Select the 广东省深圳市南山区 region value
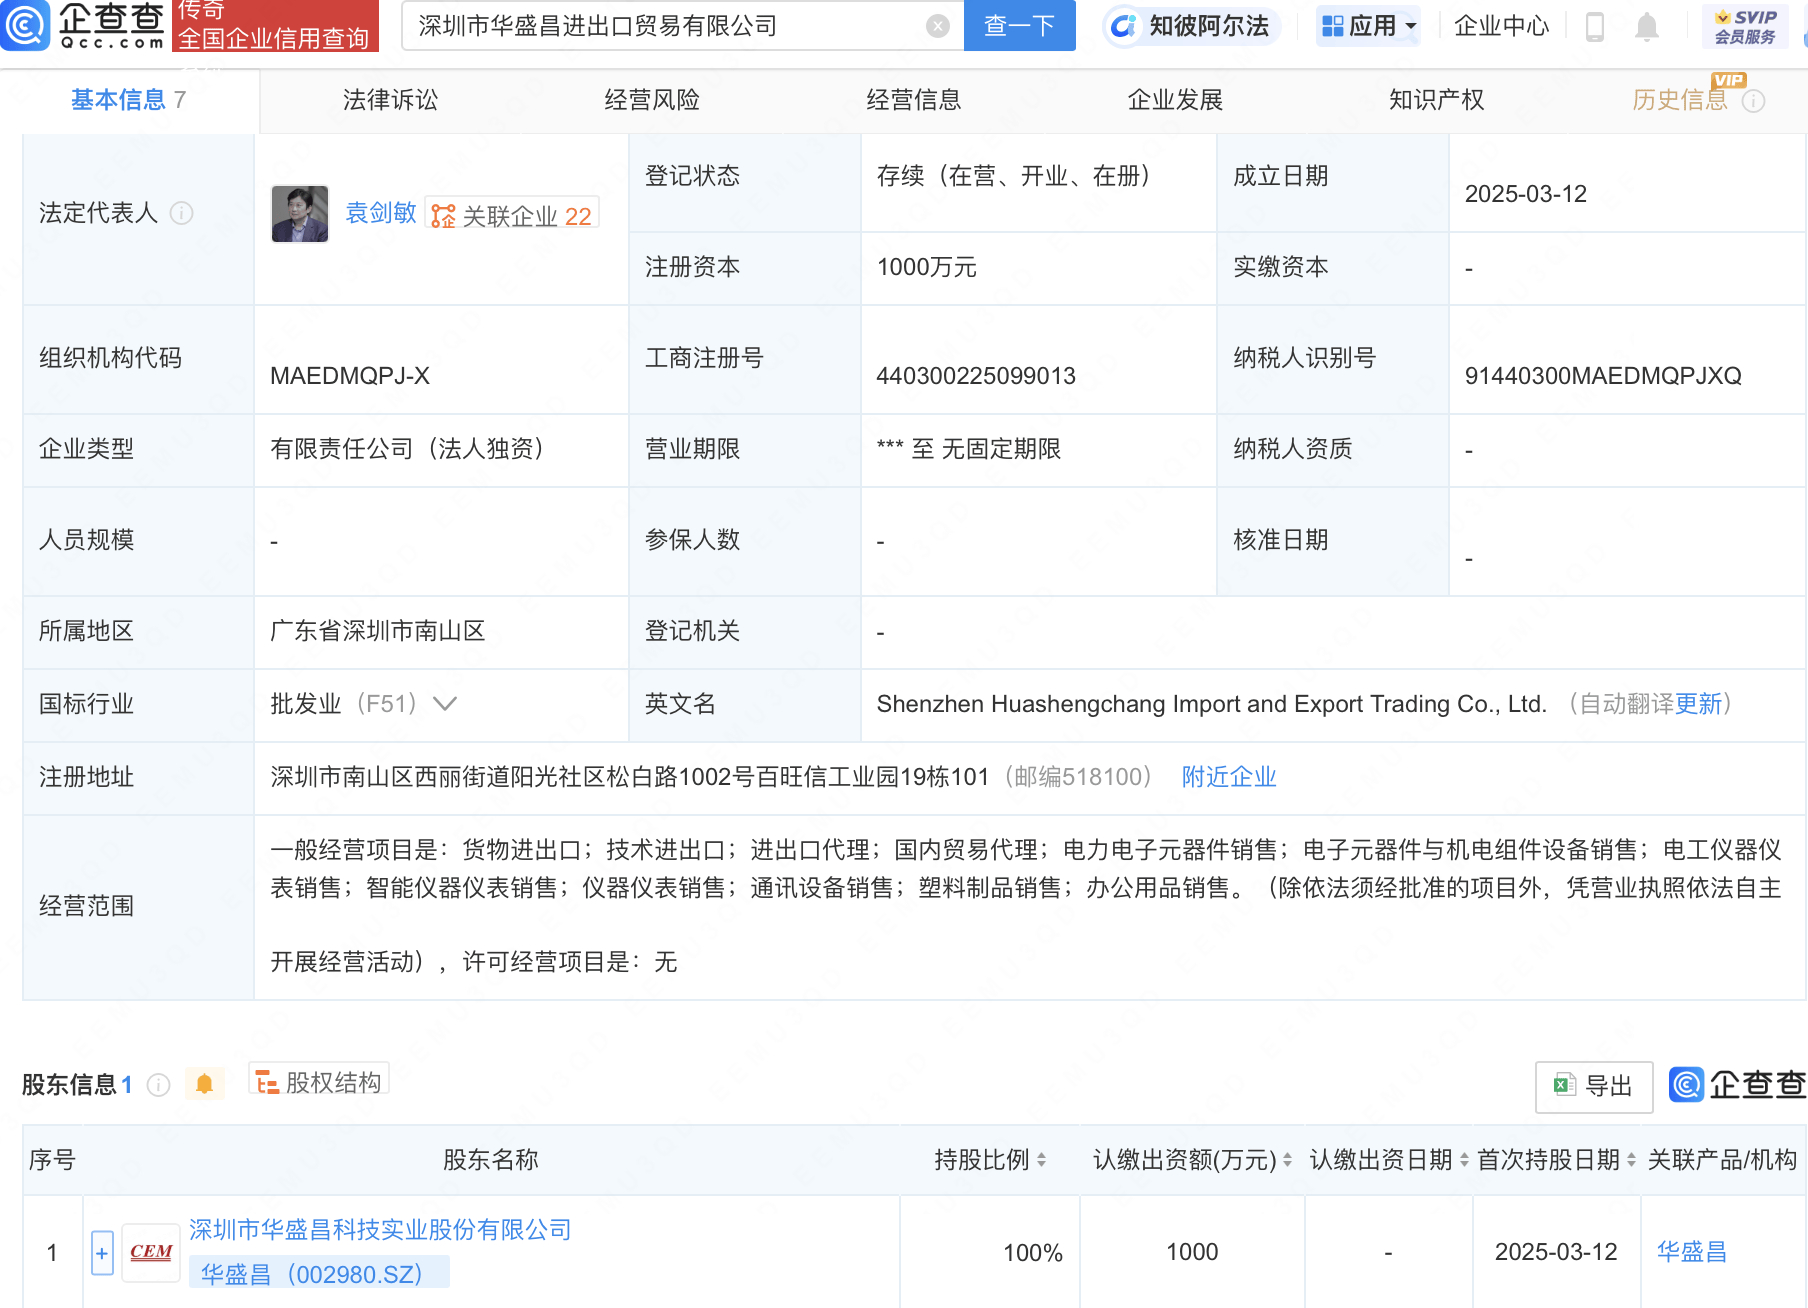The height and width of the screenshot is (1308, 1808). pos(378,631)
